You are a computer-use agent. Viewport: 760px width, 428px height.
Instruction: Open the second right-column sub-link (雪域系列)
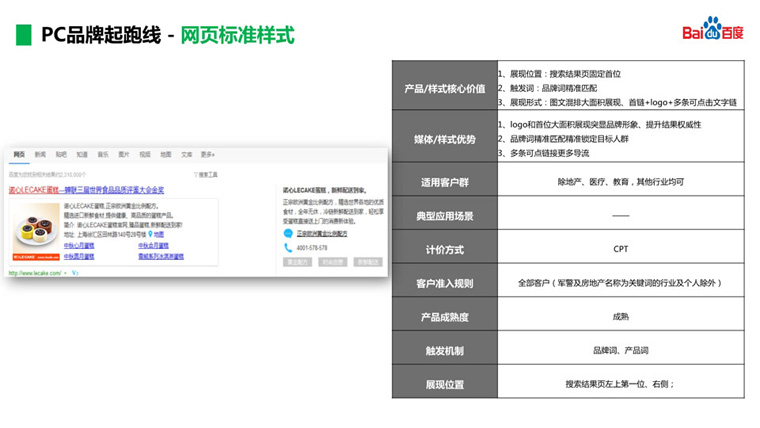[161, 256]
